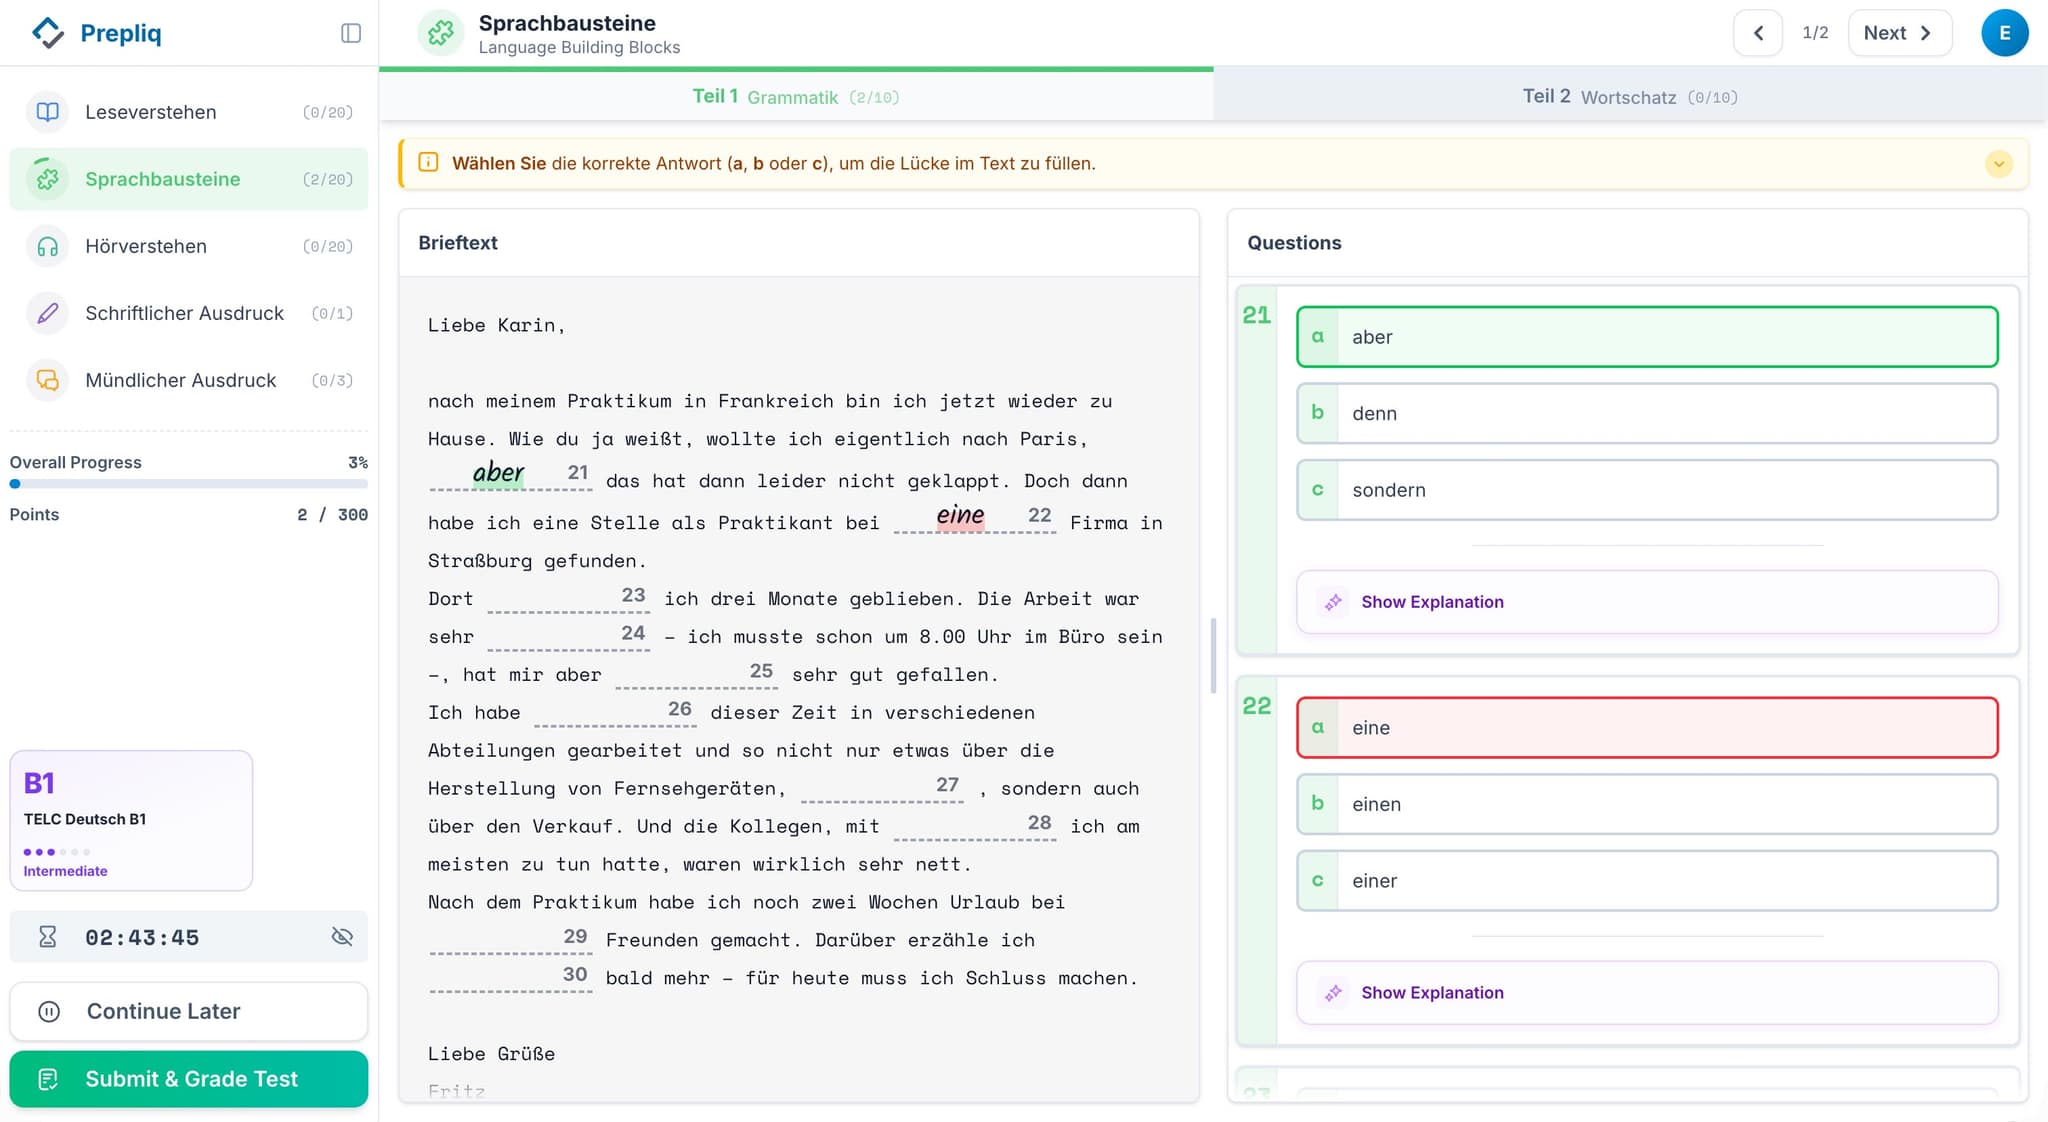Open Leseverstehen section

[189, 112]
